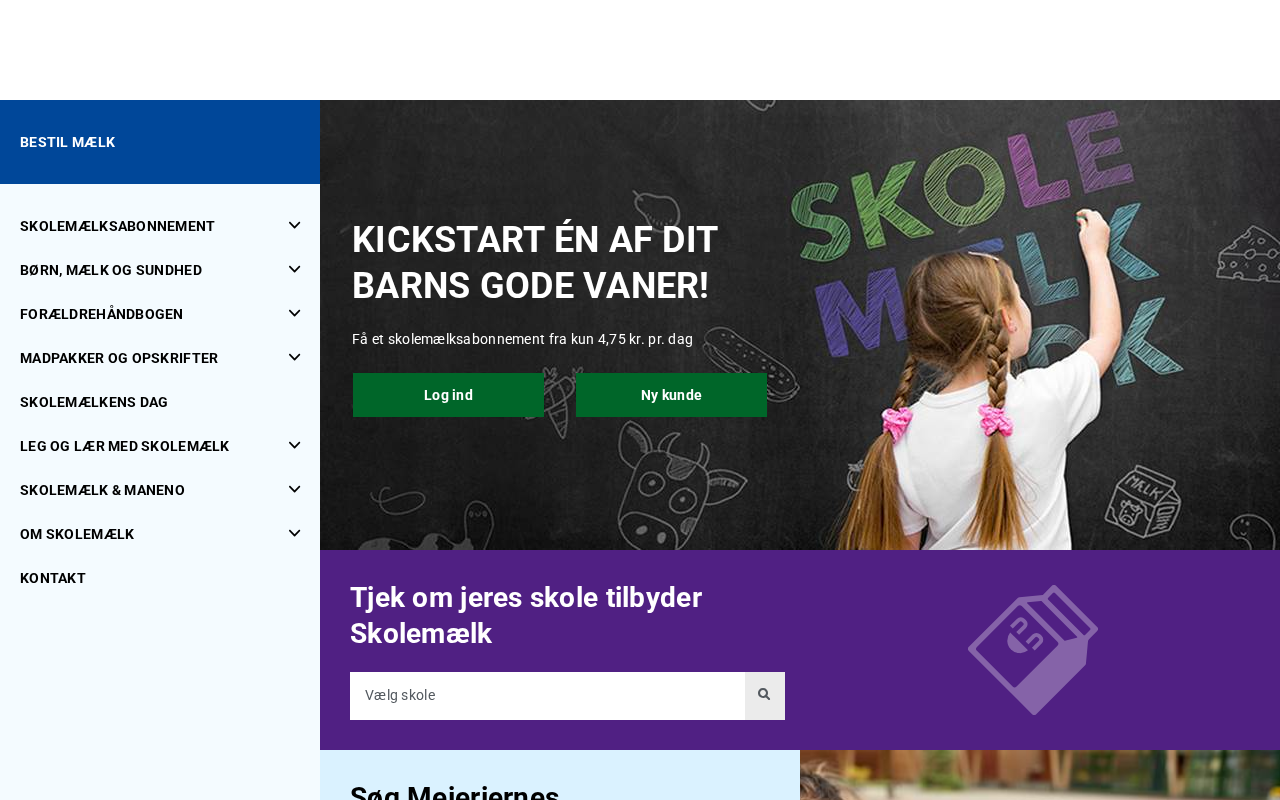
Task: Click the magnifier search icon button
Action: point(764,695)
